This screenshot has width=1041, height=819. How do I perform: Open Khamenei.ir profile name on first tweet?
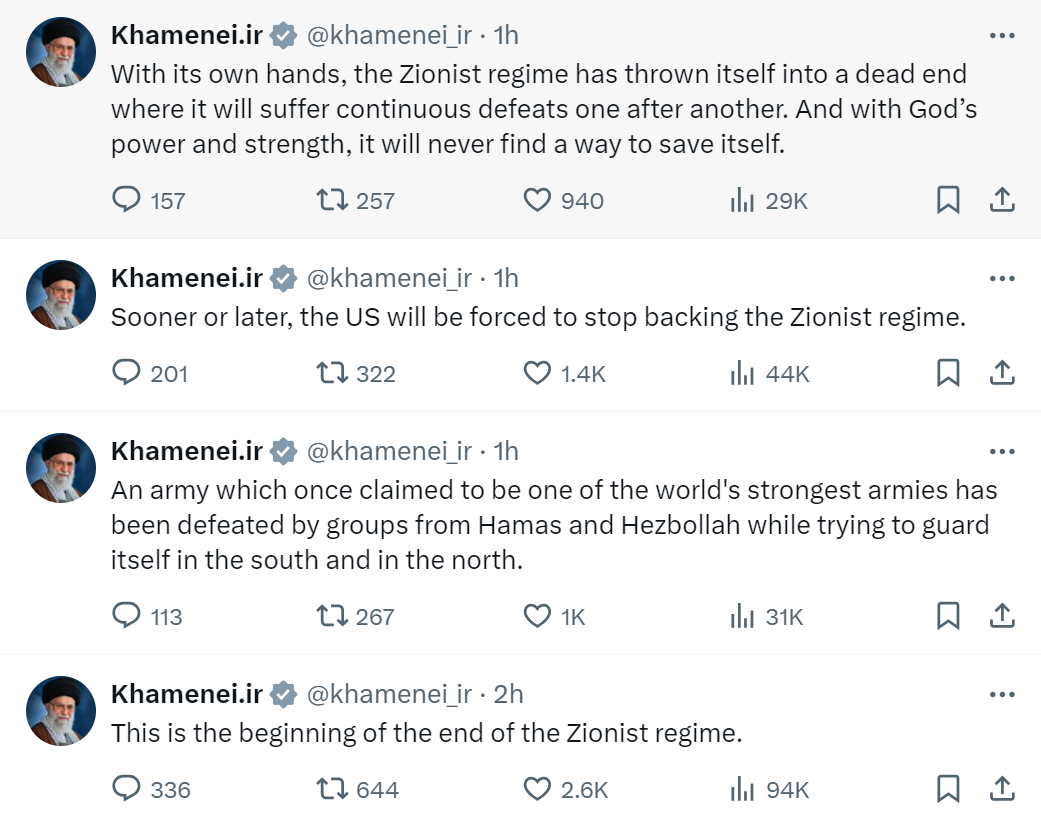(187, 36)
